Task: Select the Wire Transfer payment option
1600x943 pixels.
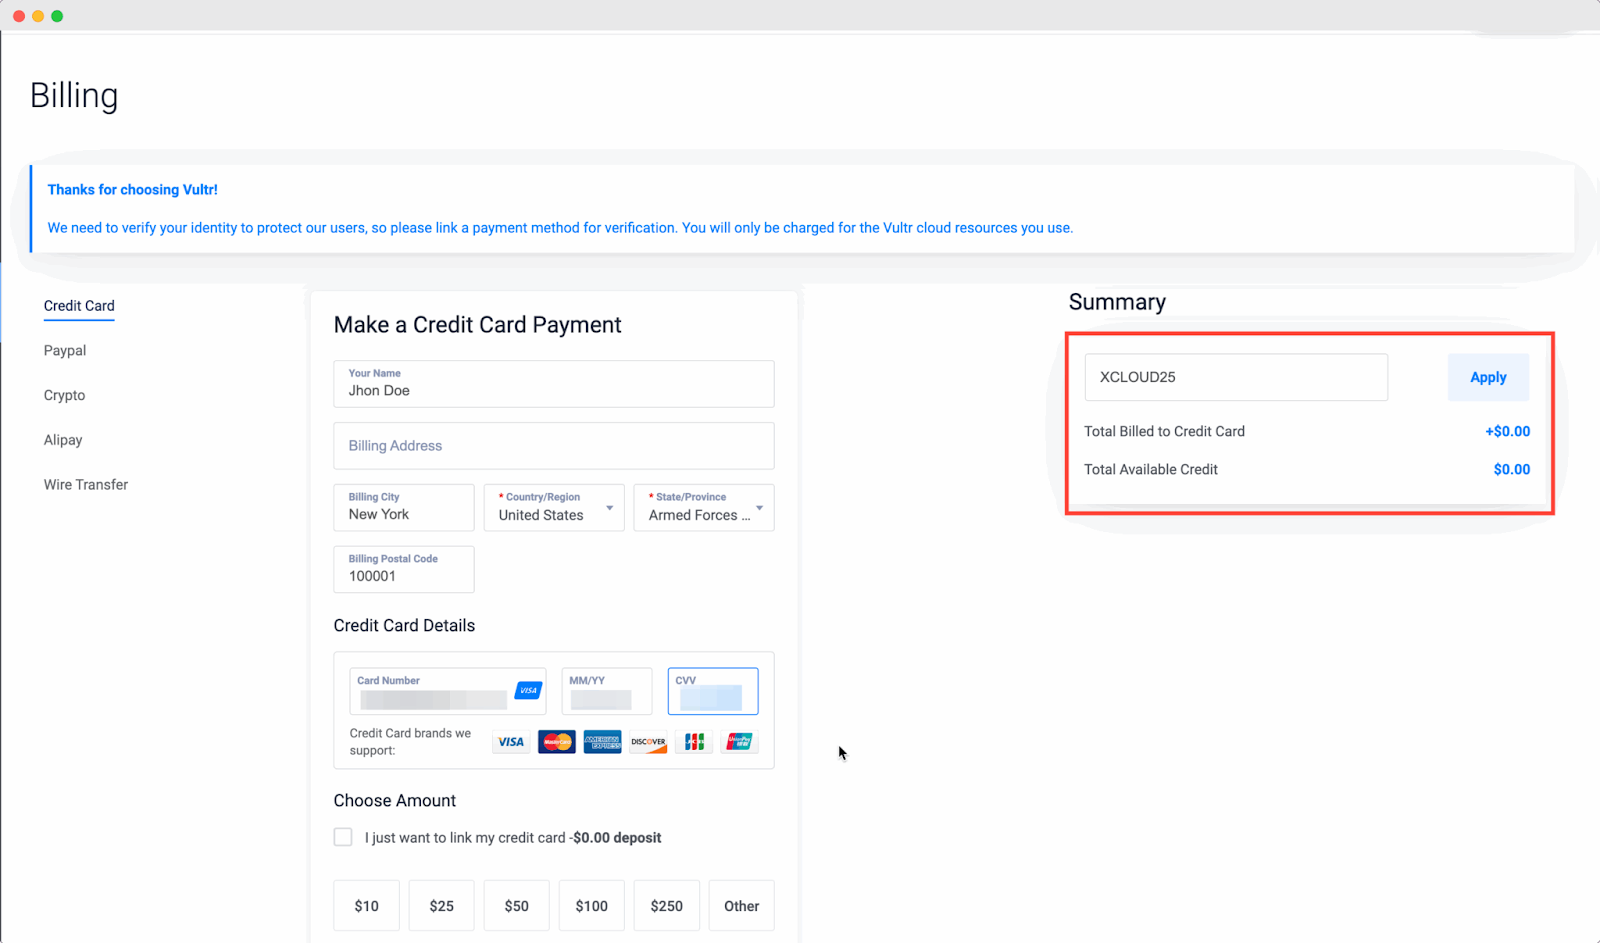Action: click(x=85, y=484)
